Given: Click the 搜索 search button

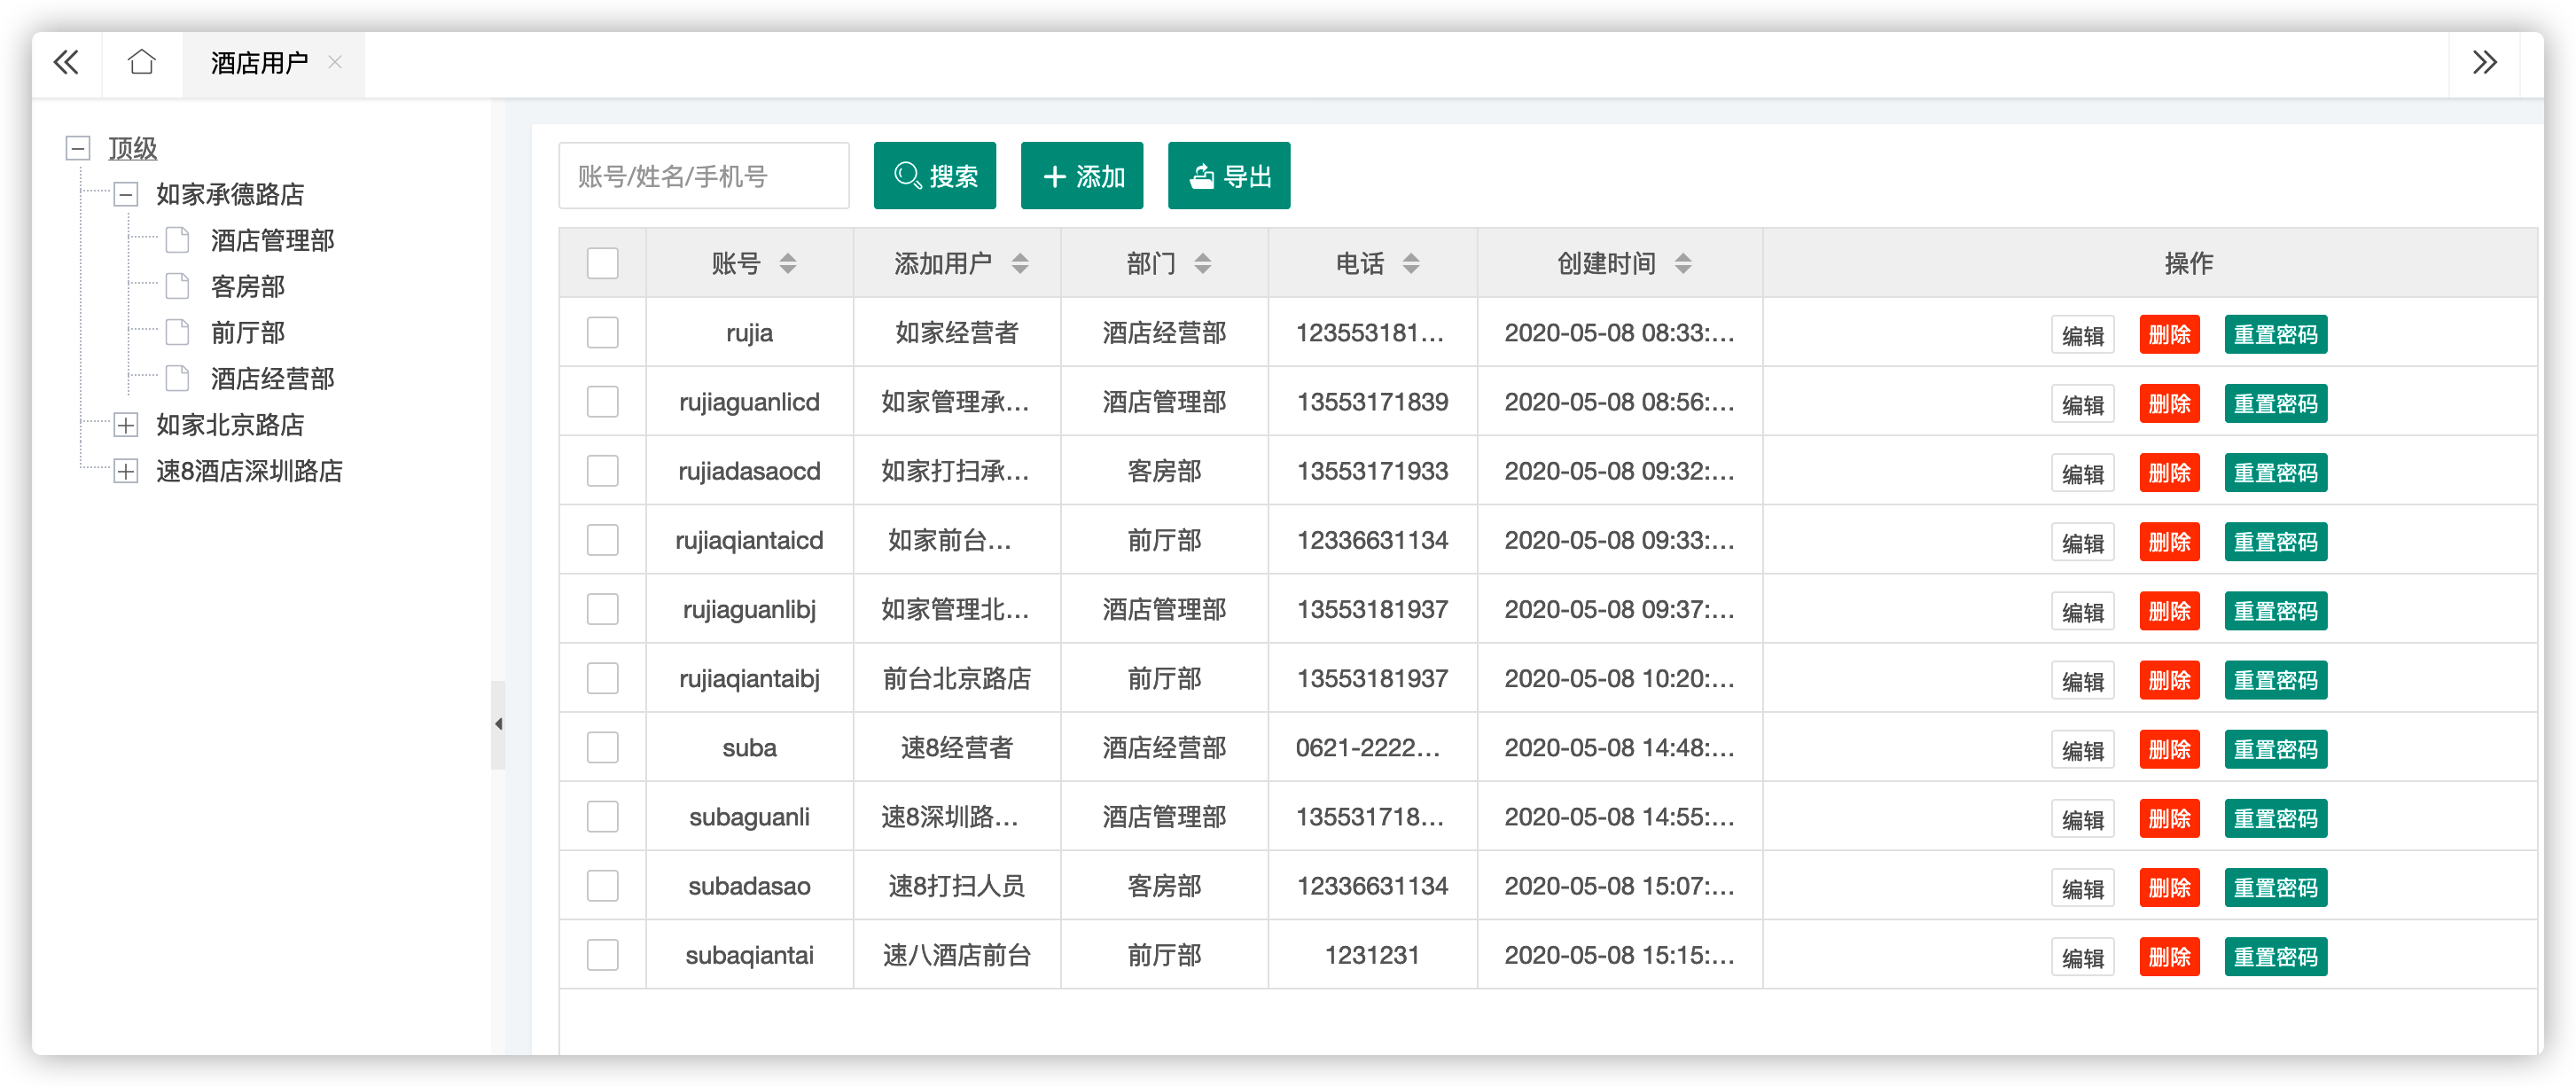Looking at the screenshot, I should tap(935, 176).
